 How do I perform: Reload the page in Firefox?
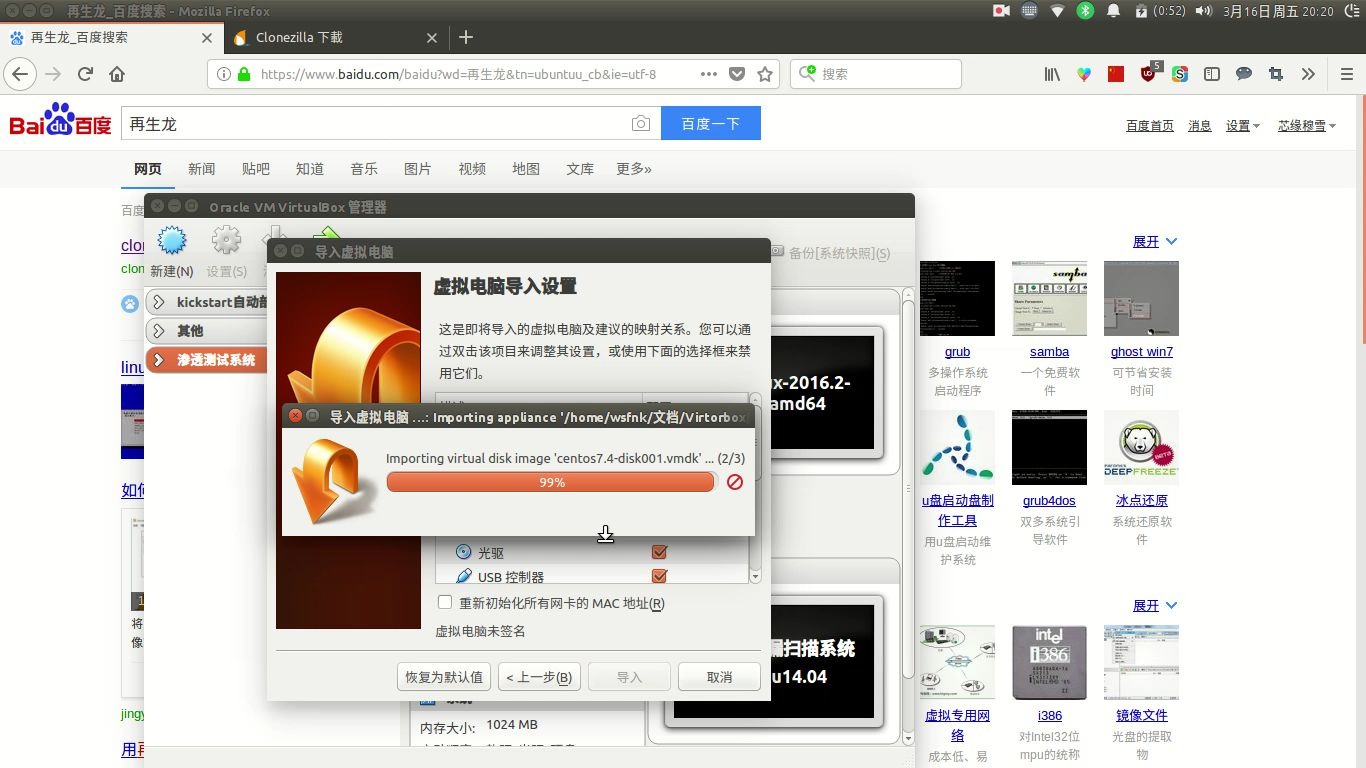click(86, 74)
